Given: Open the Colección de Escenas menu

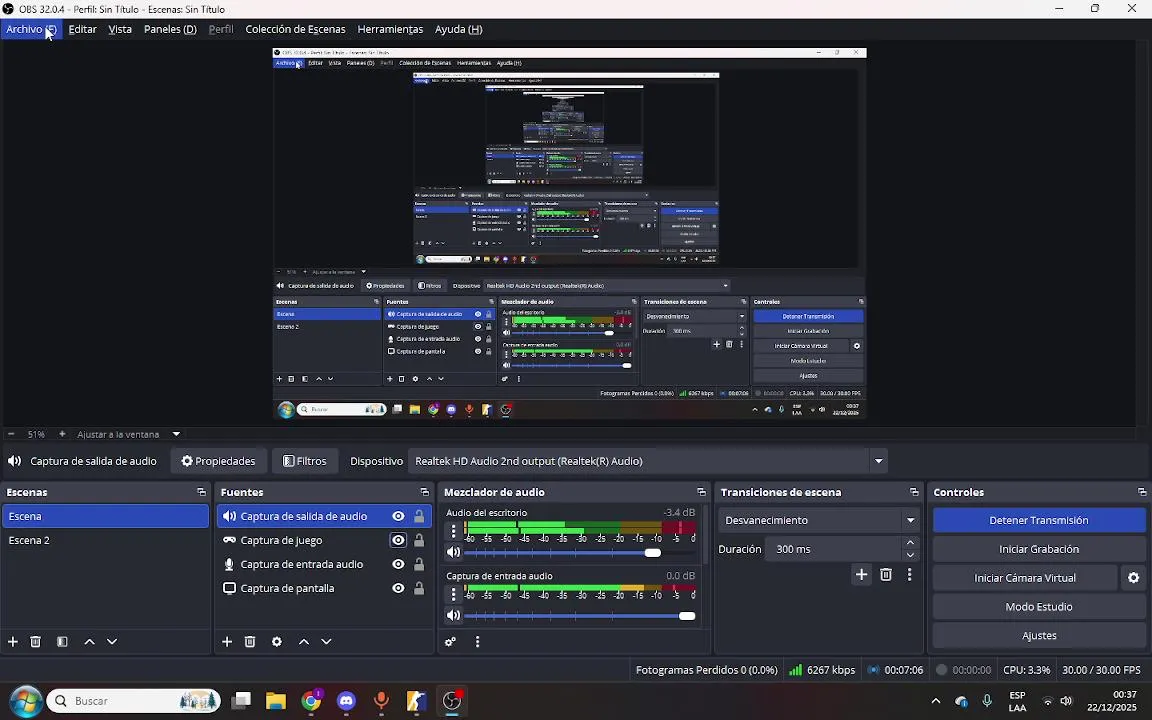Looking at the screenshot, I should (295, 29).
